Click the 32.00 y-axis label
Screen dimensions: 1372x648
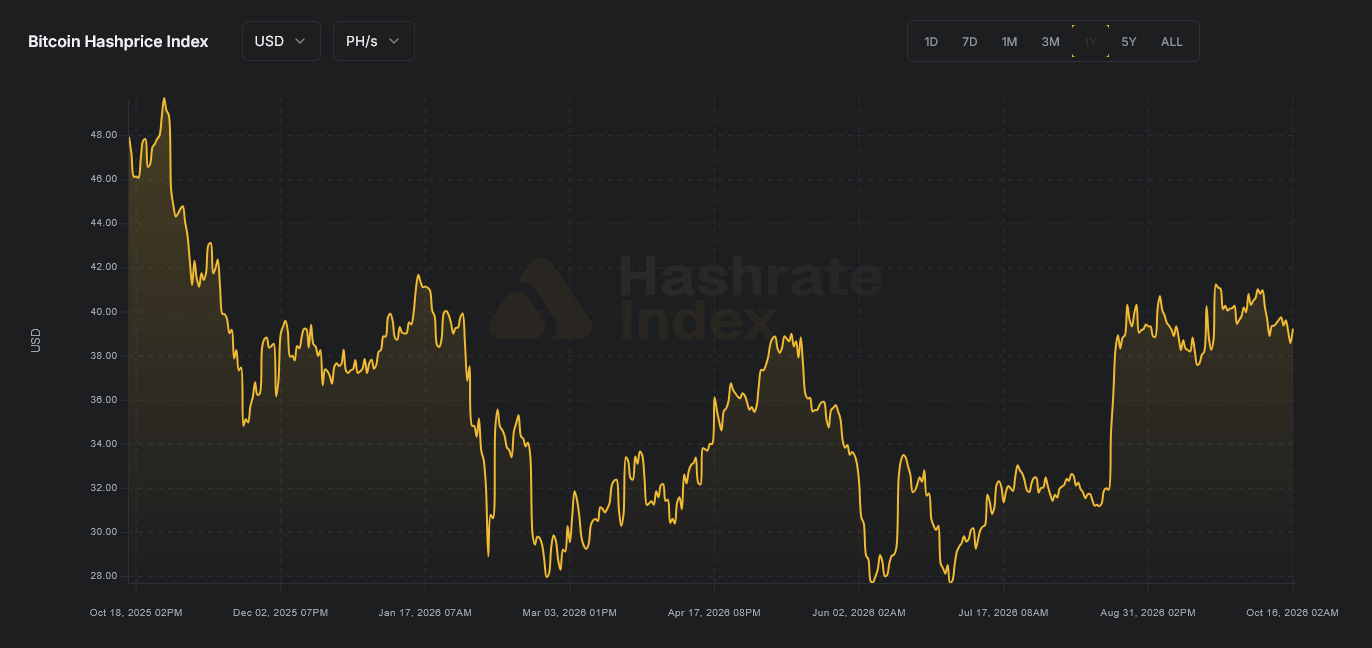click(x=103, y=488)
